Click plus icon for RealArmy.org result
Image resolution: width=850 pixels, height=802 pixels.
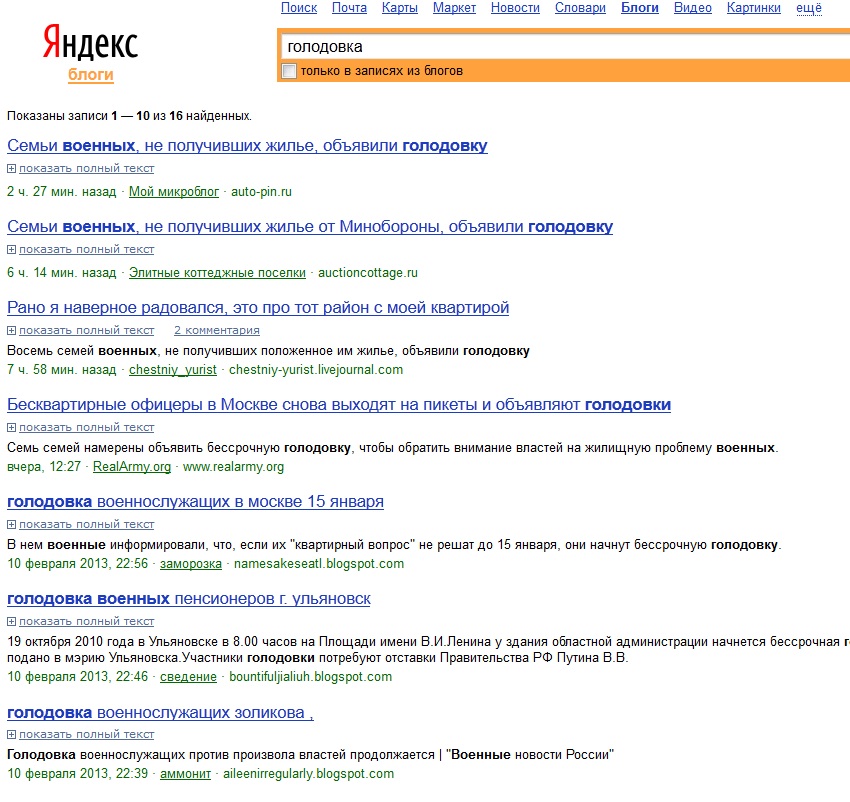[12, 427]
